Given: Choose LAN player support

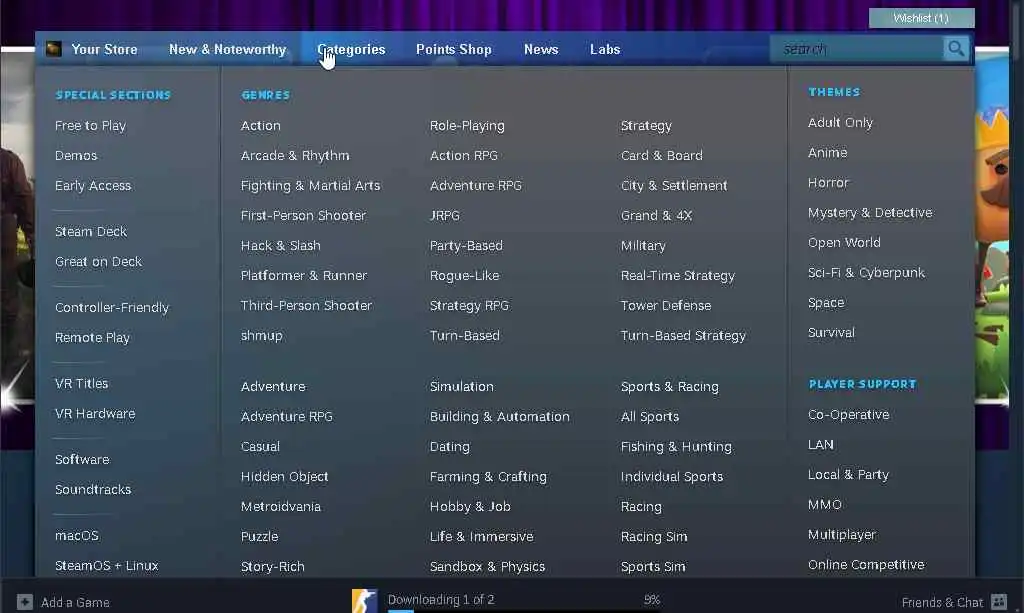Looking at the screenshot, I should tap(820, 445).
